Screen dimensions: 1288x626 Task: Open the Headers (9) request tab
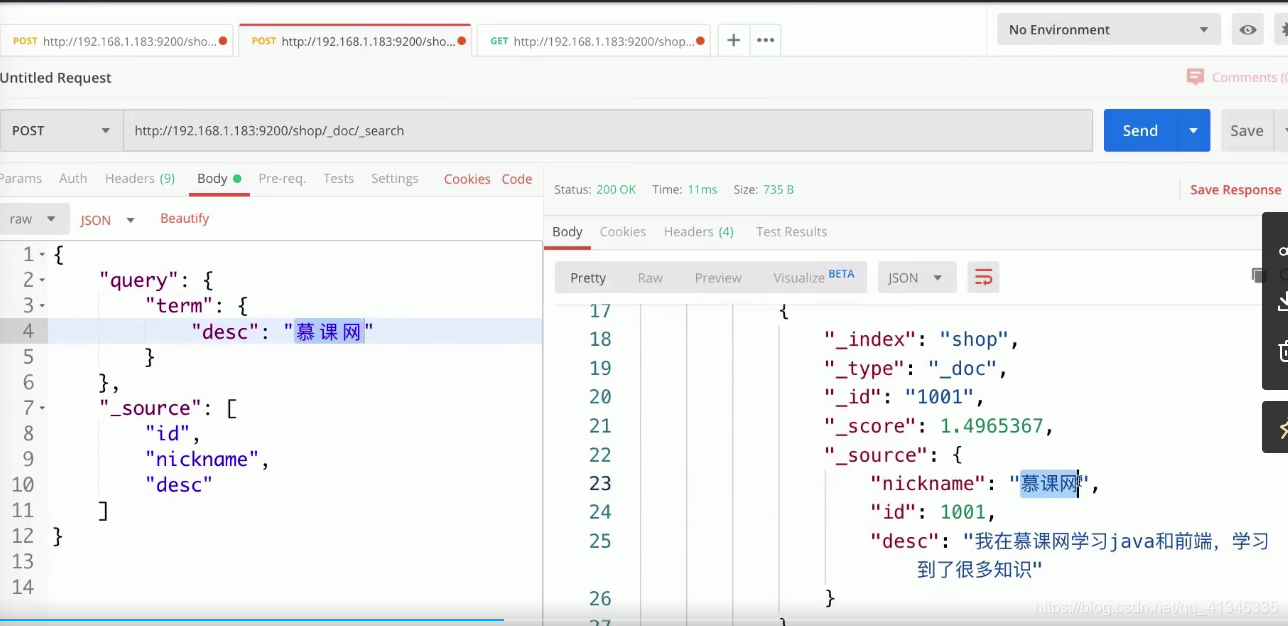[140, 178]
